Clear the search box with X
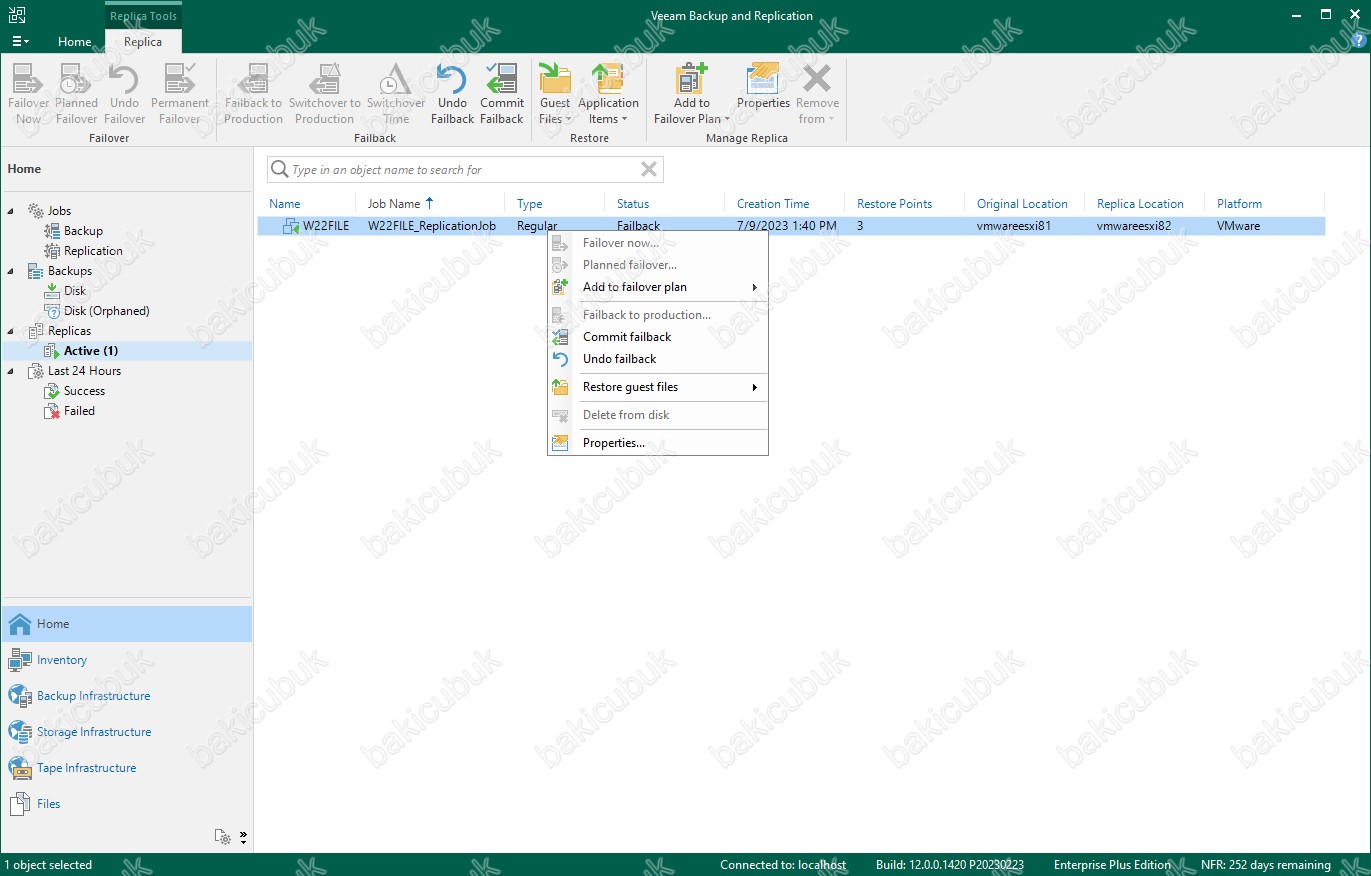The image size is (1371, 876). (649, 170)
